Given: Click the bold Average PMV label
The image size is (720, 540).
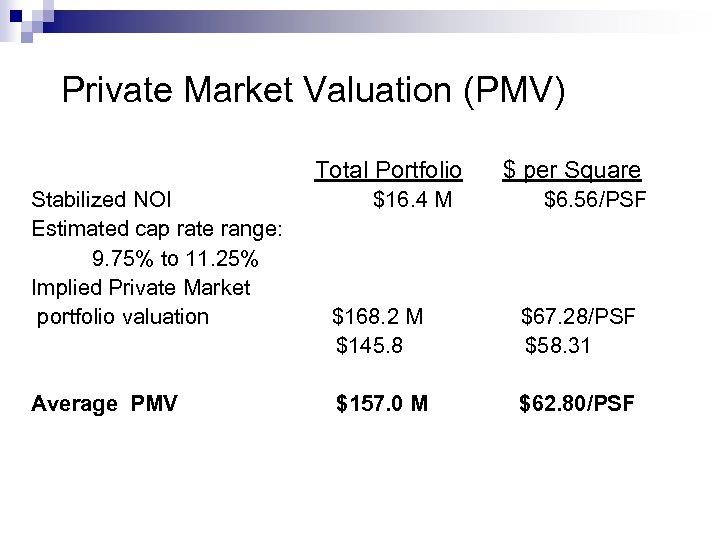Looking at the screenshot, I should pos(105,404).
